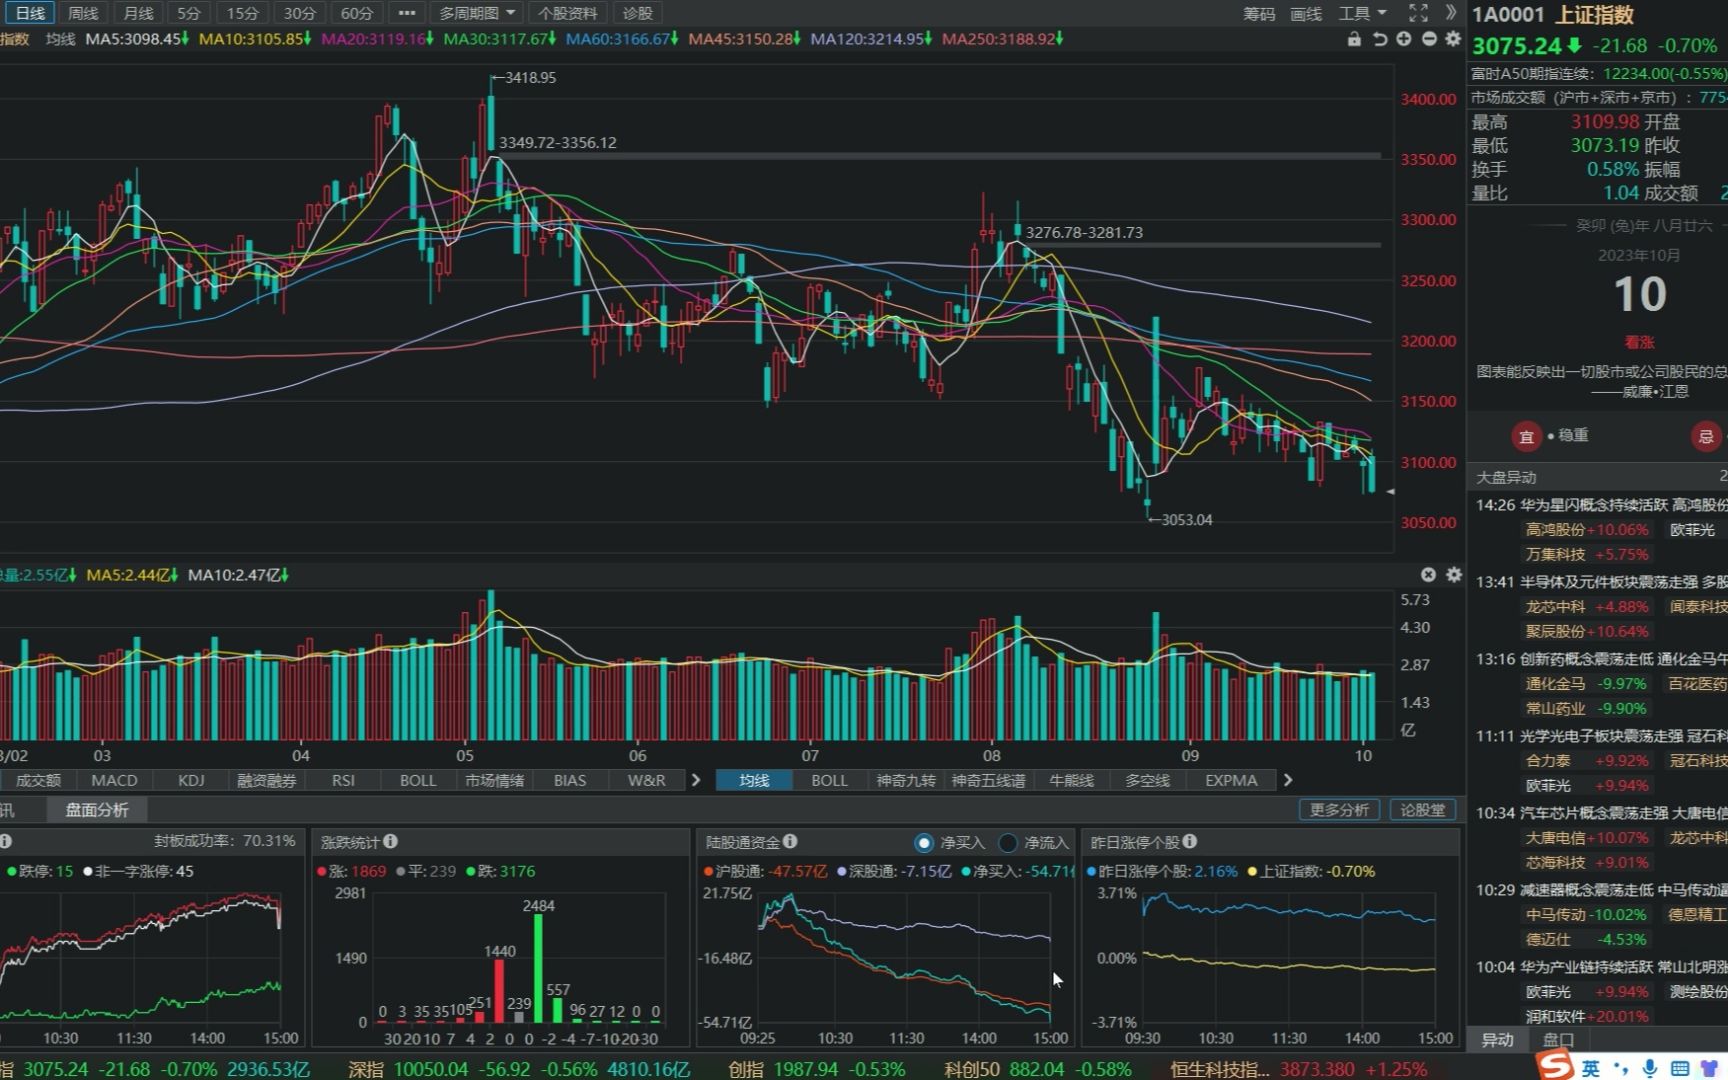
Task: Click 万集科技 +5.75% stock link
Action: point(1586,555)
